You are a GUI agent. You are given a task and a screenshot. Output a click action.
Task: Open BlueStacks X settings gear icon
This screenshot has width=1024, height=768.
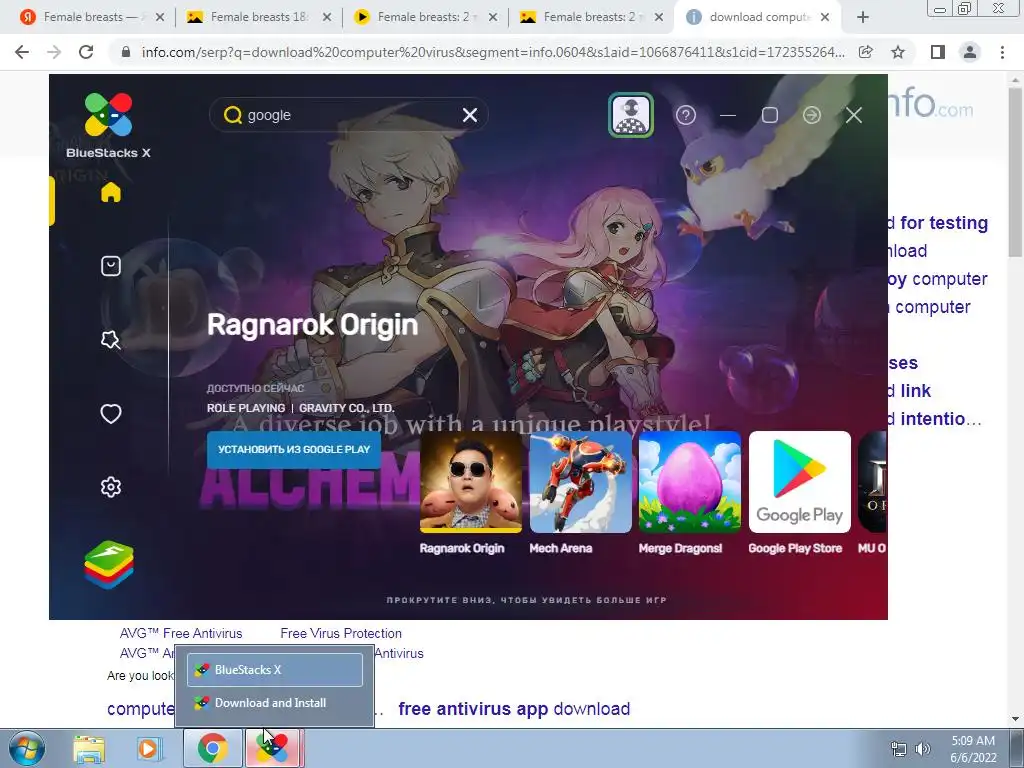pyautogui.click(x=111, y=487)
